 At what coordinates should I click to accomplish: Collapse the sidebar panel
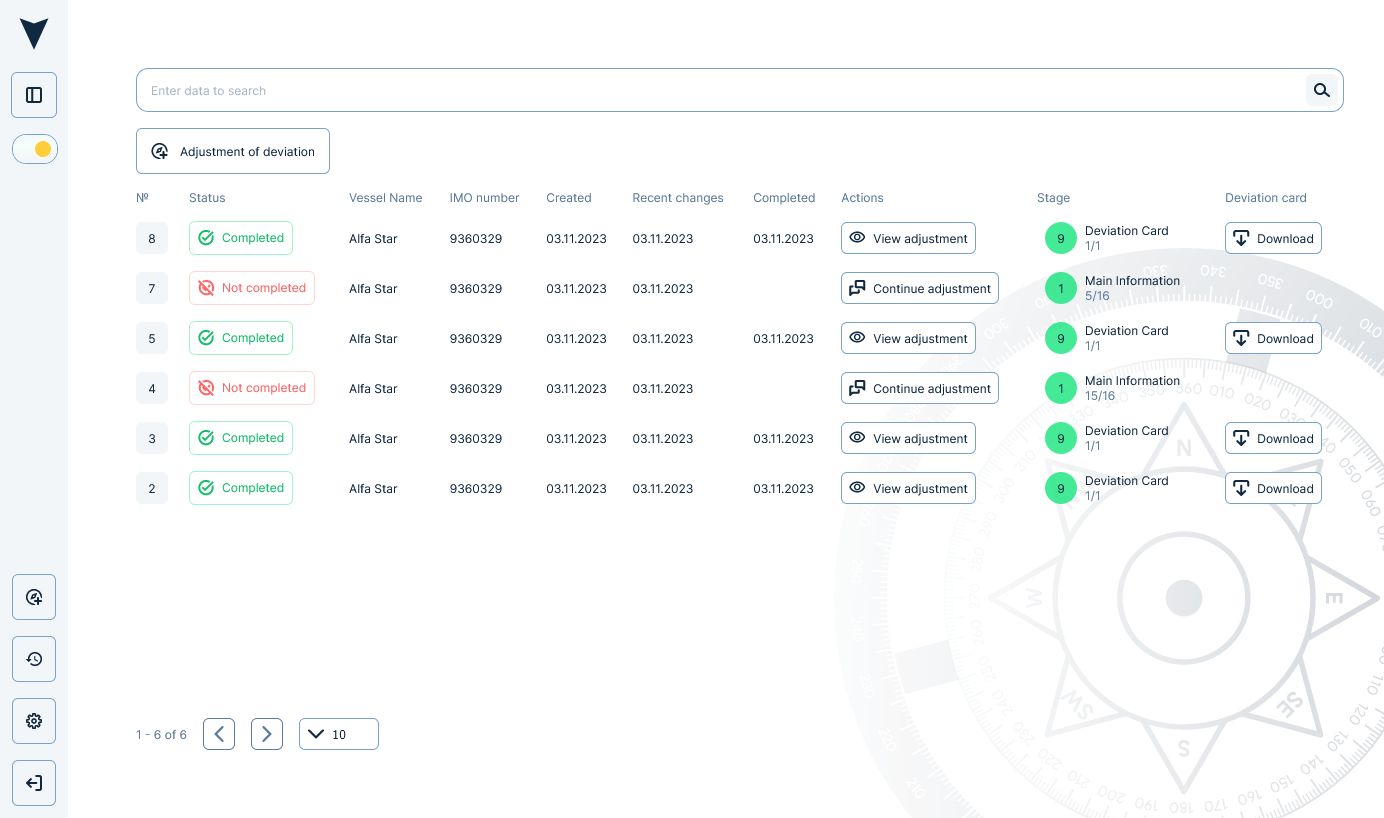click(x=34, y=95)
